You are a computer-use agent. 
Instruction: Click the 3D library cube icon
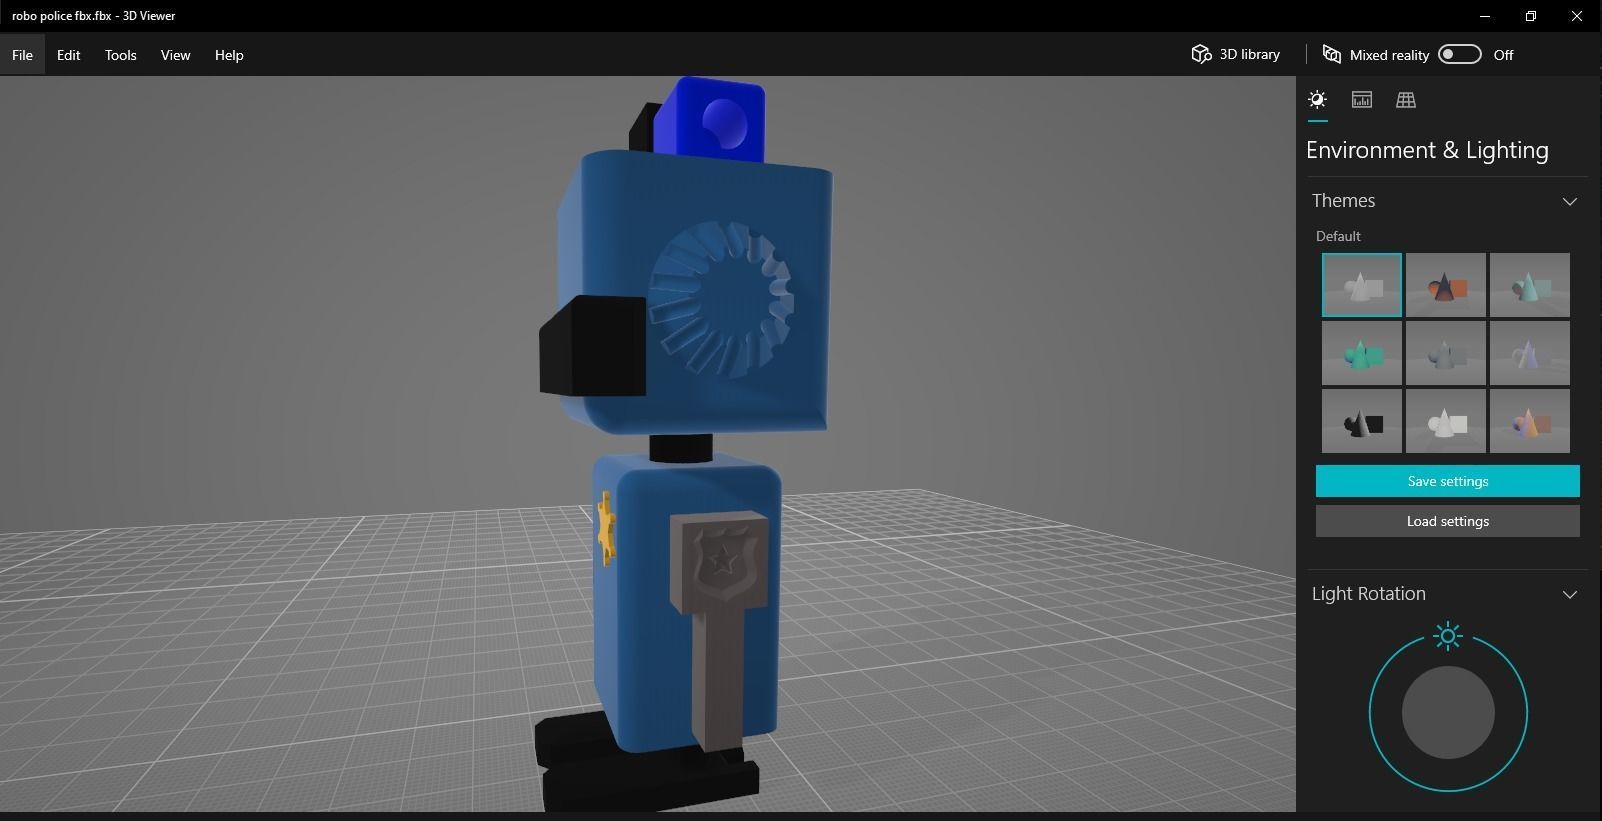pyautogui.click(x=1201, y=54)
